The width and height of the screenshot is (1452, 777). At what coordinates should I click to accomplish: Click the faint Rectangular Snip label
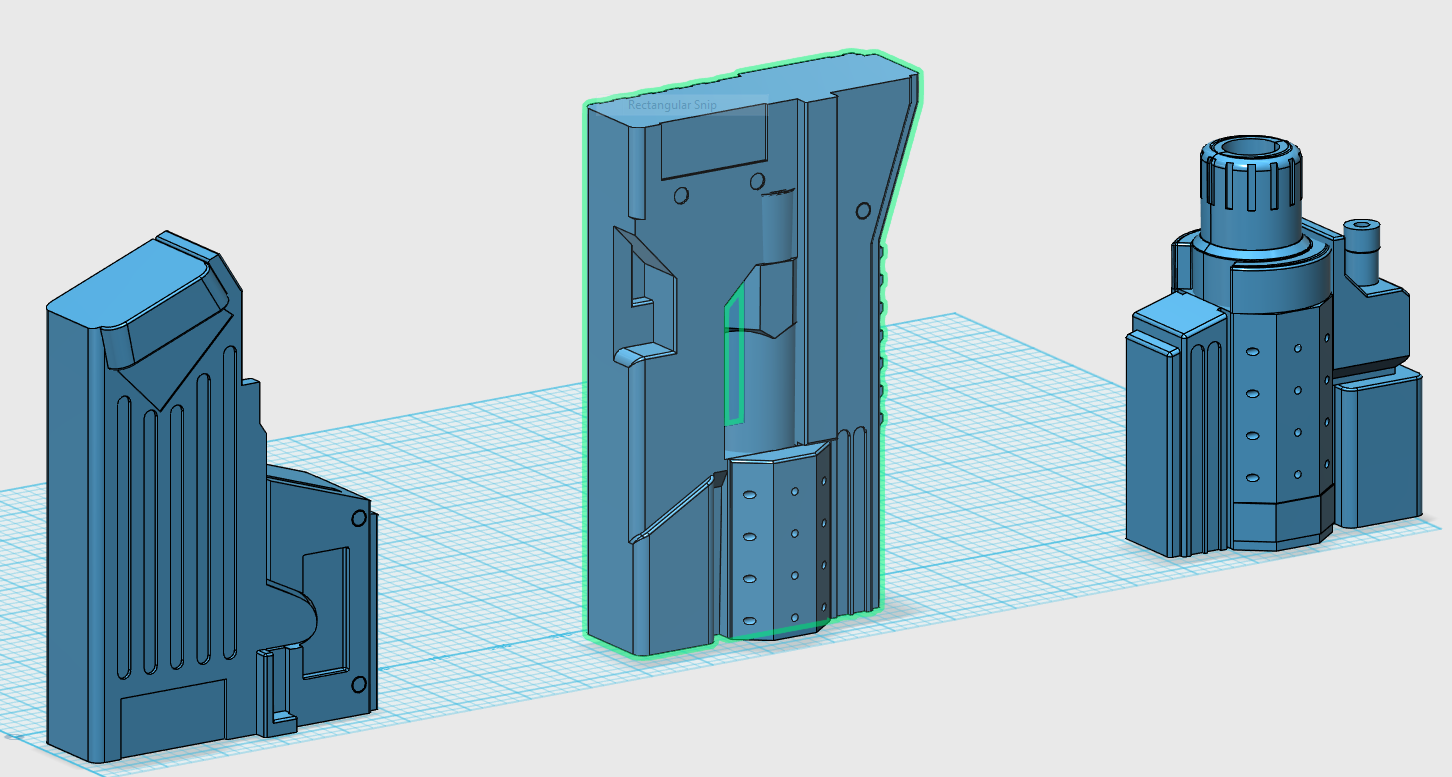[x=672, y=105]
